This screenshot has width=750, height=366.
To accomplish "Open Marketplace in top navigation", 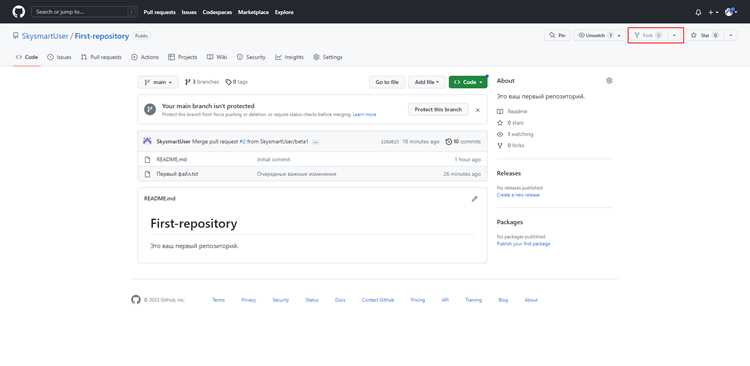I will 253,12.
